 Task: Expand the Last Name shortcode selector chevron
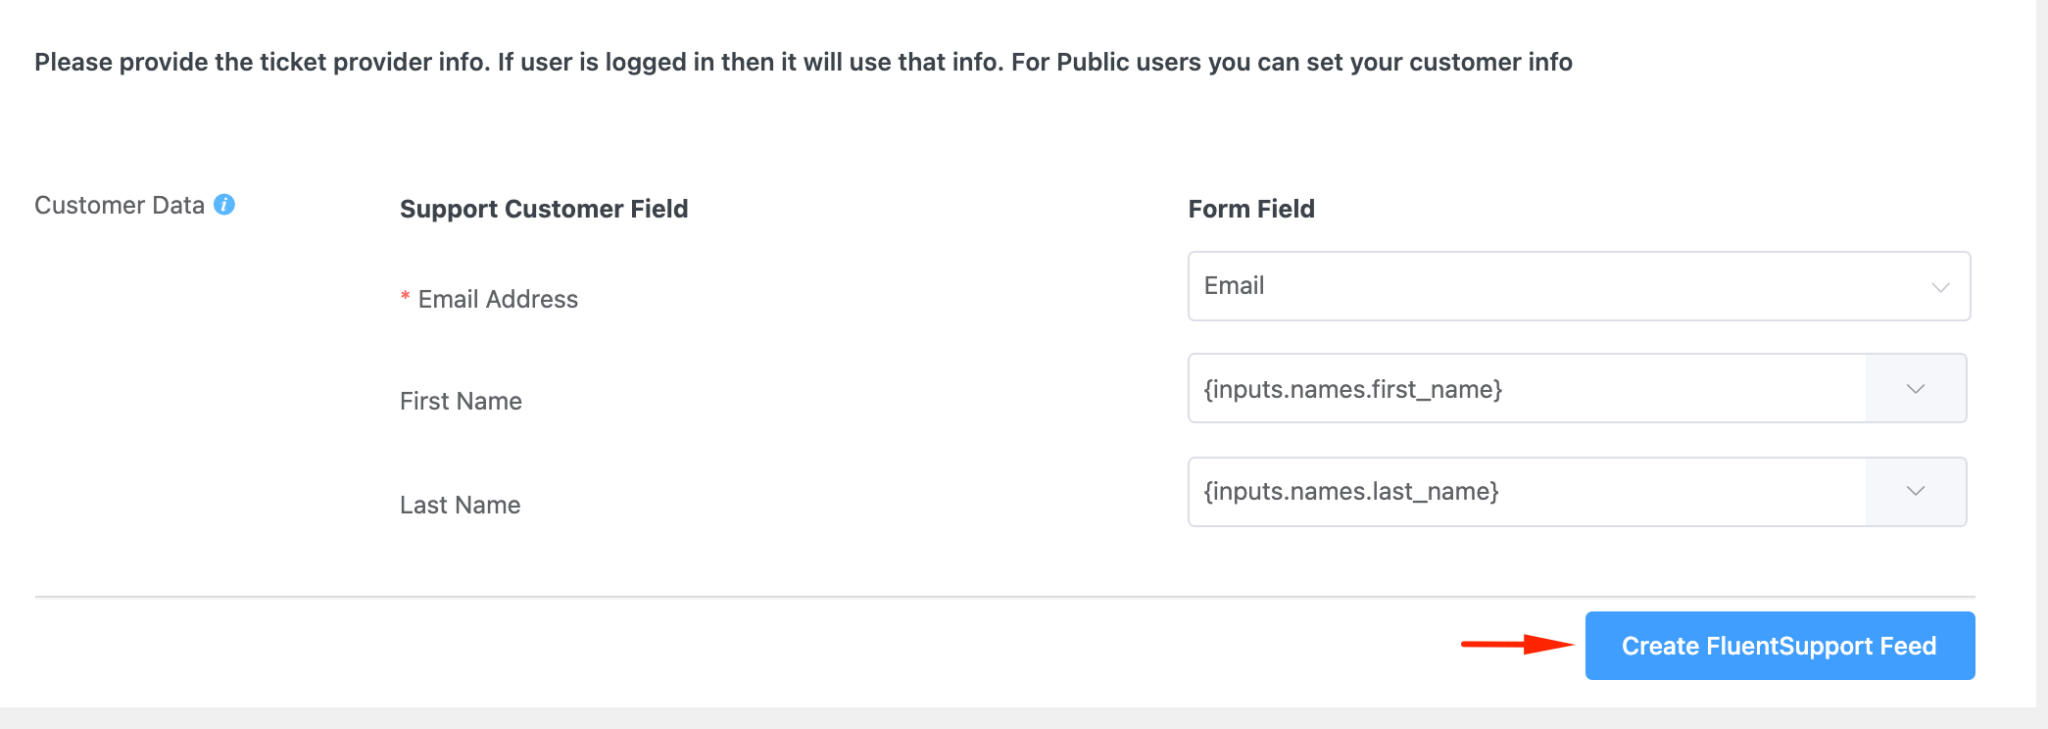point(1913,491)
